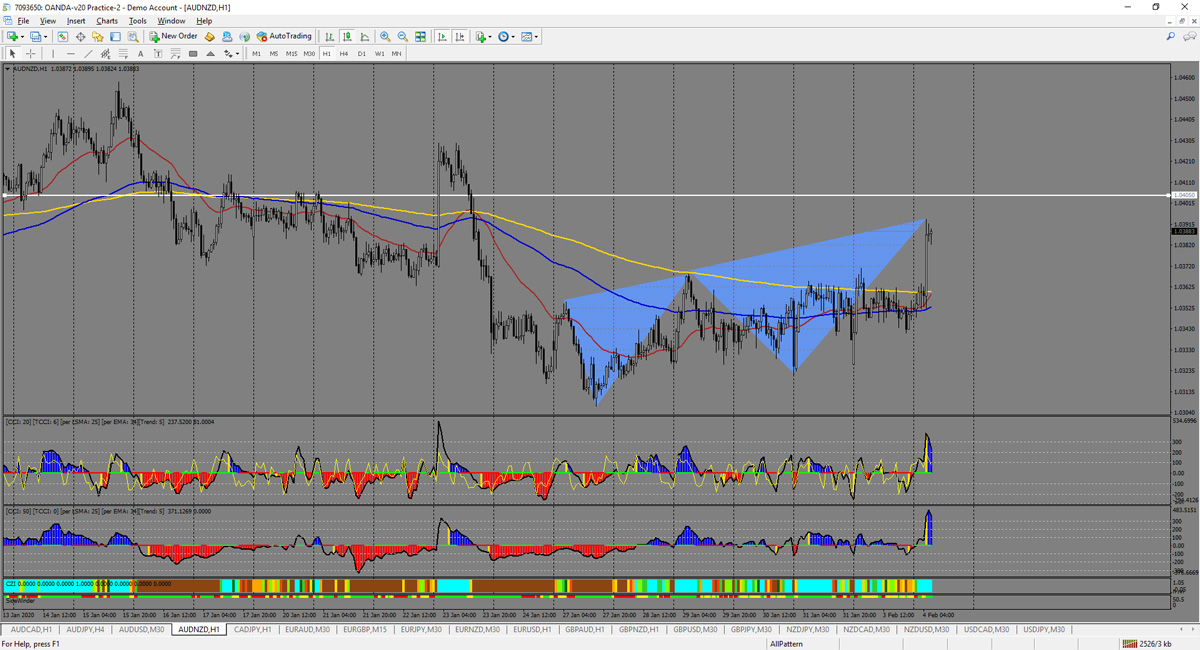Open the Charts menu
Viewport: 1200px width, 650px height.
click(107, 20)
